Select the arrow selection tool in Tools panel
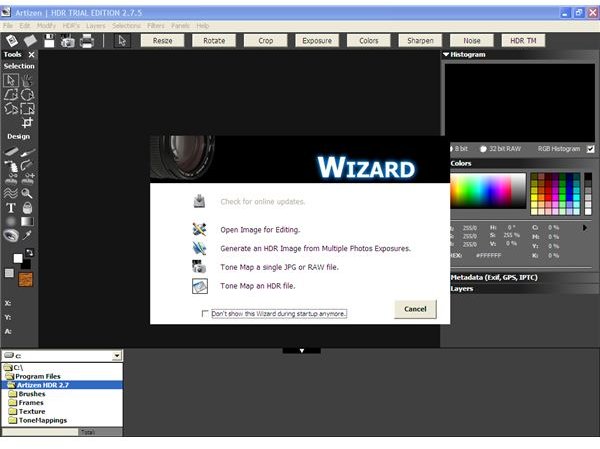 11,80
